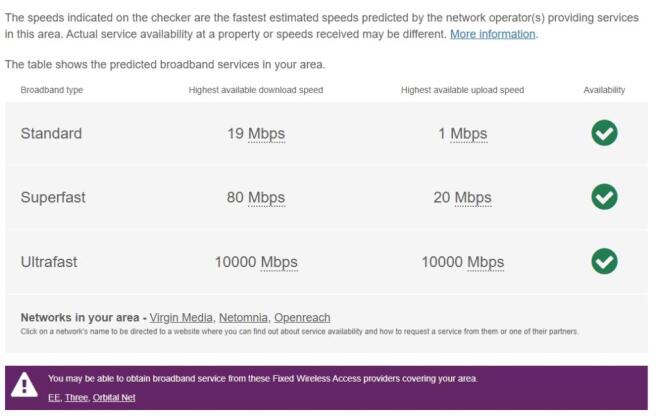Image resolution: width=656 pixels, height=417 pixels.
Task: Click Mbps abbreviation beside 1 upload speed
Action: (x=469, y=134)
